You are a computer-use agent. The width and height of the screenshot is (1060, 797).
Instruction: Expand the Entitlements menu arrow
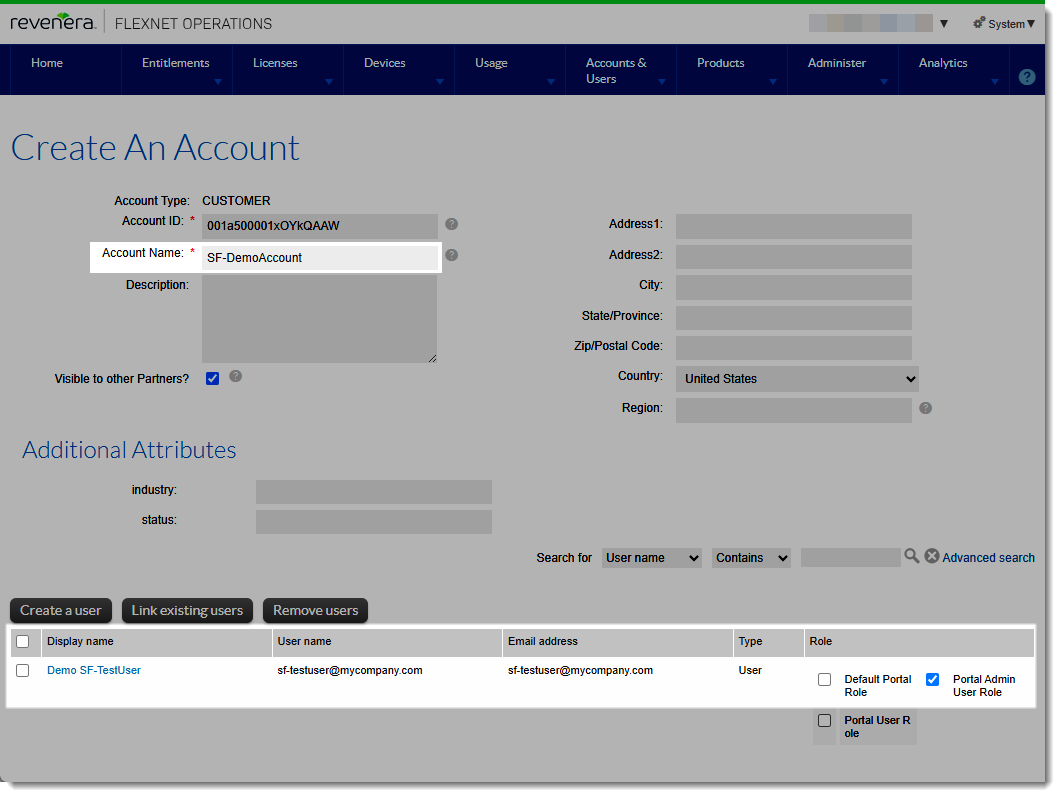pyautogui.click(x=218, y=82)
